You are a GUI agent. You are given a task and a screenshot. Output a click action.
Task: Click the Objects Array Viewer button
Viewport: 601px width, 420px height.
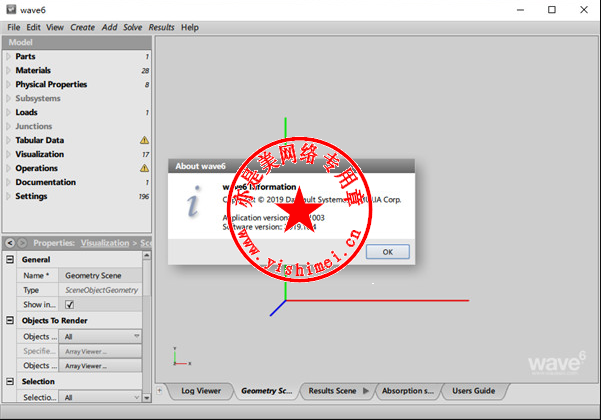tap(100, 366)
